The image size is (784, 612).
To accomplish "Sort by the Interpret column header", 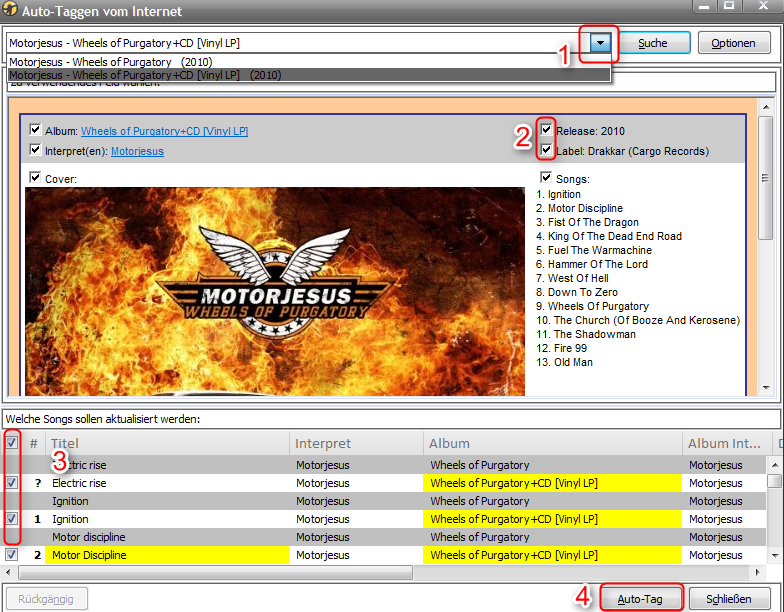I will click(x=356, y=443).
